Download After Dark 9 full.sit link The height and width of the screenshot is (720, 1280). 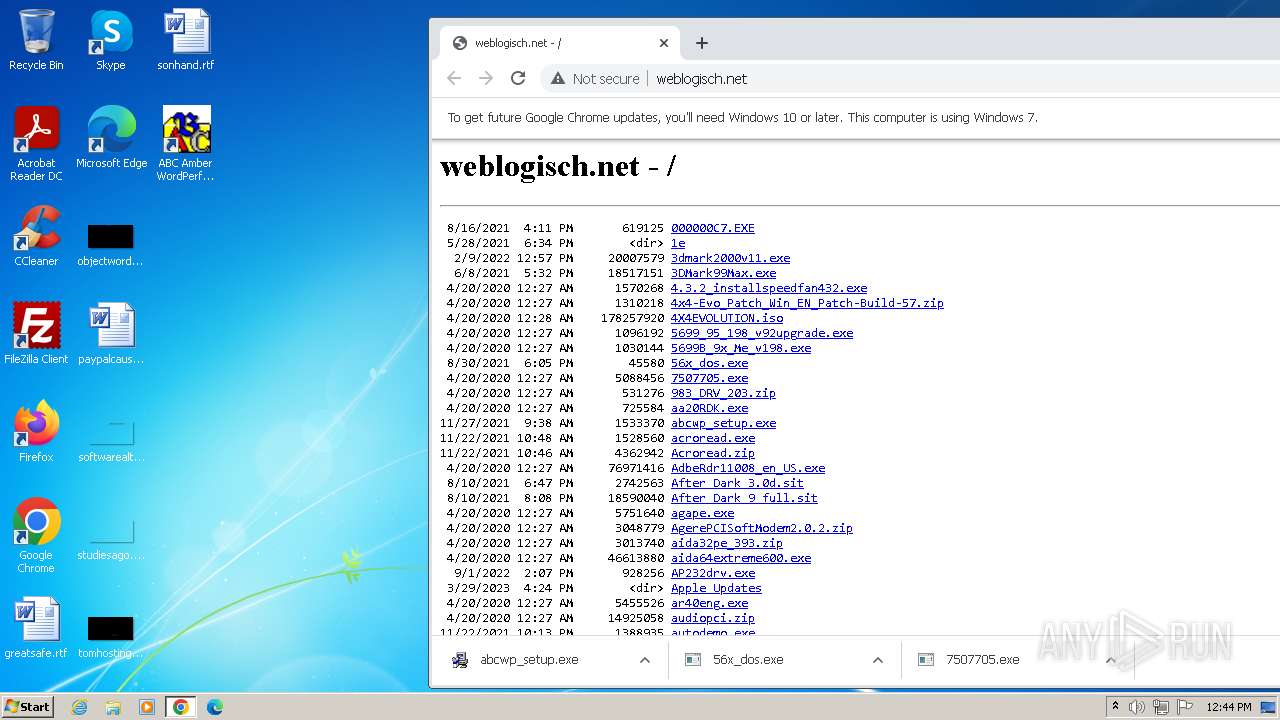tap(744, 498)
